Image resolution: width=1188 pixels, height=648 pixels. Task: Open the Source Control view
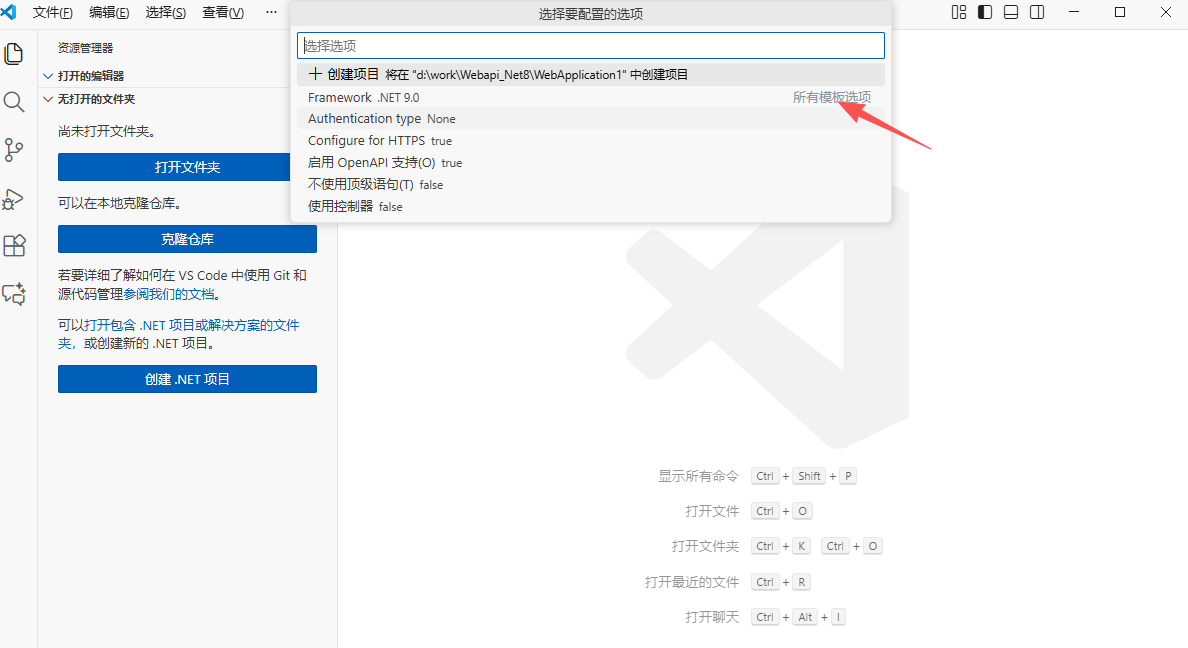14,150
